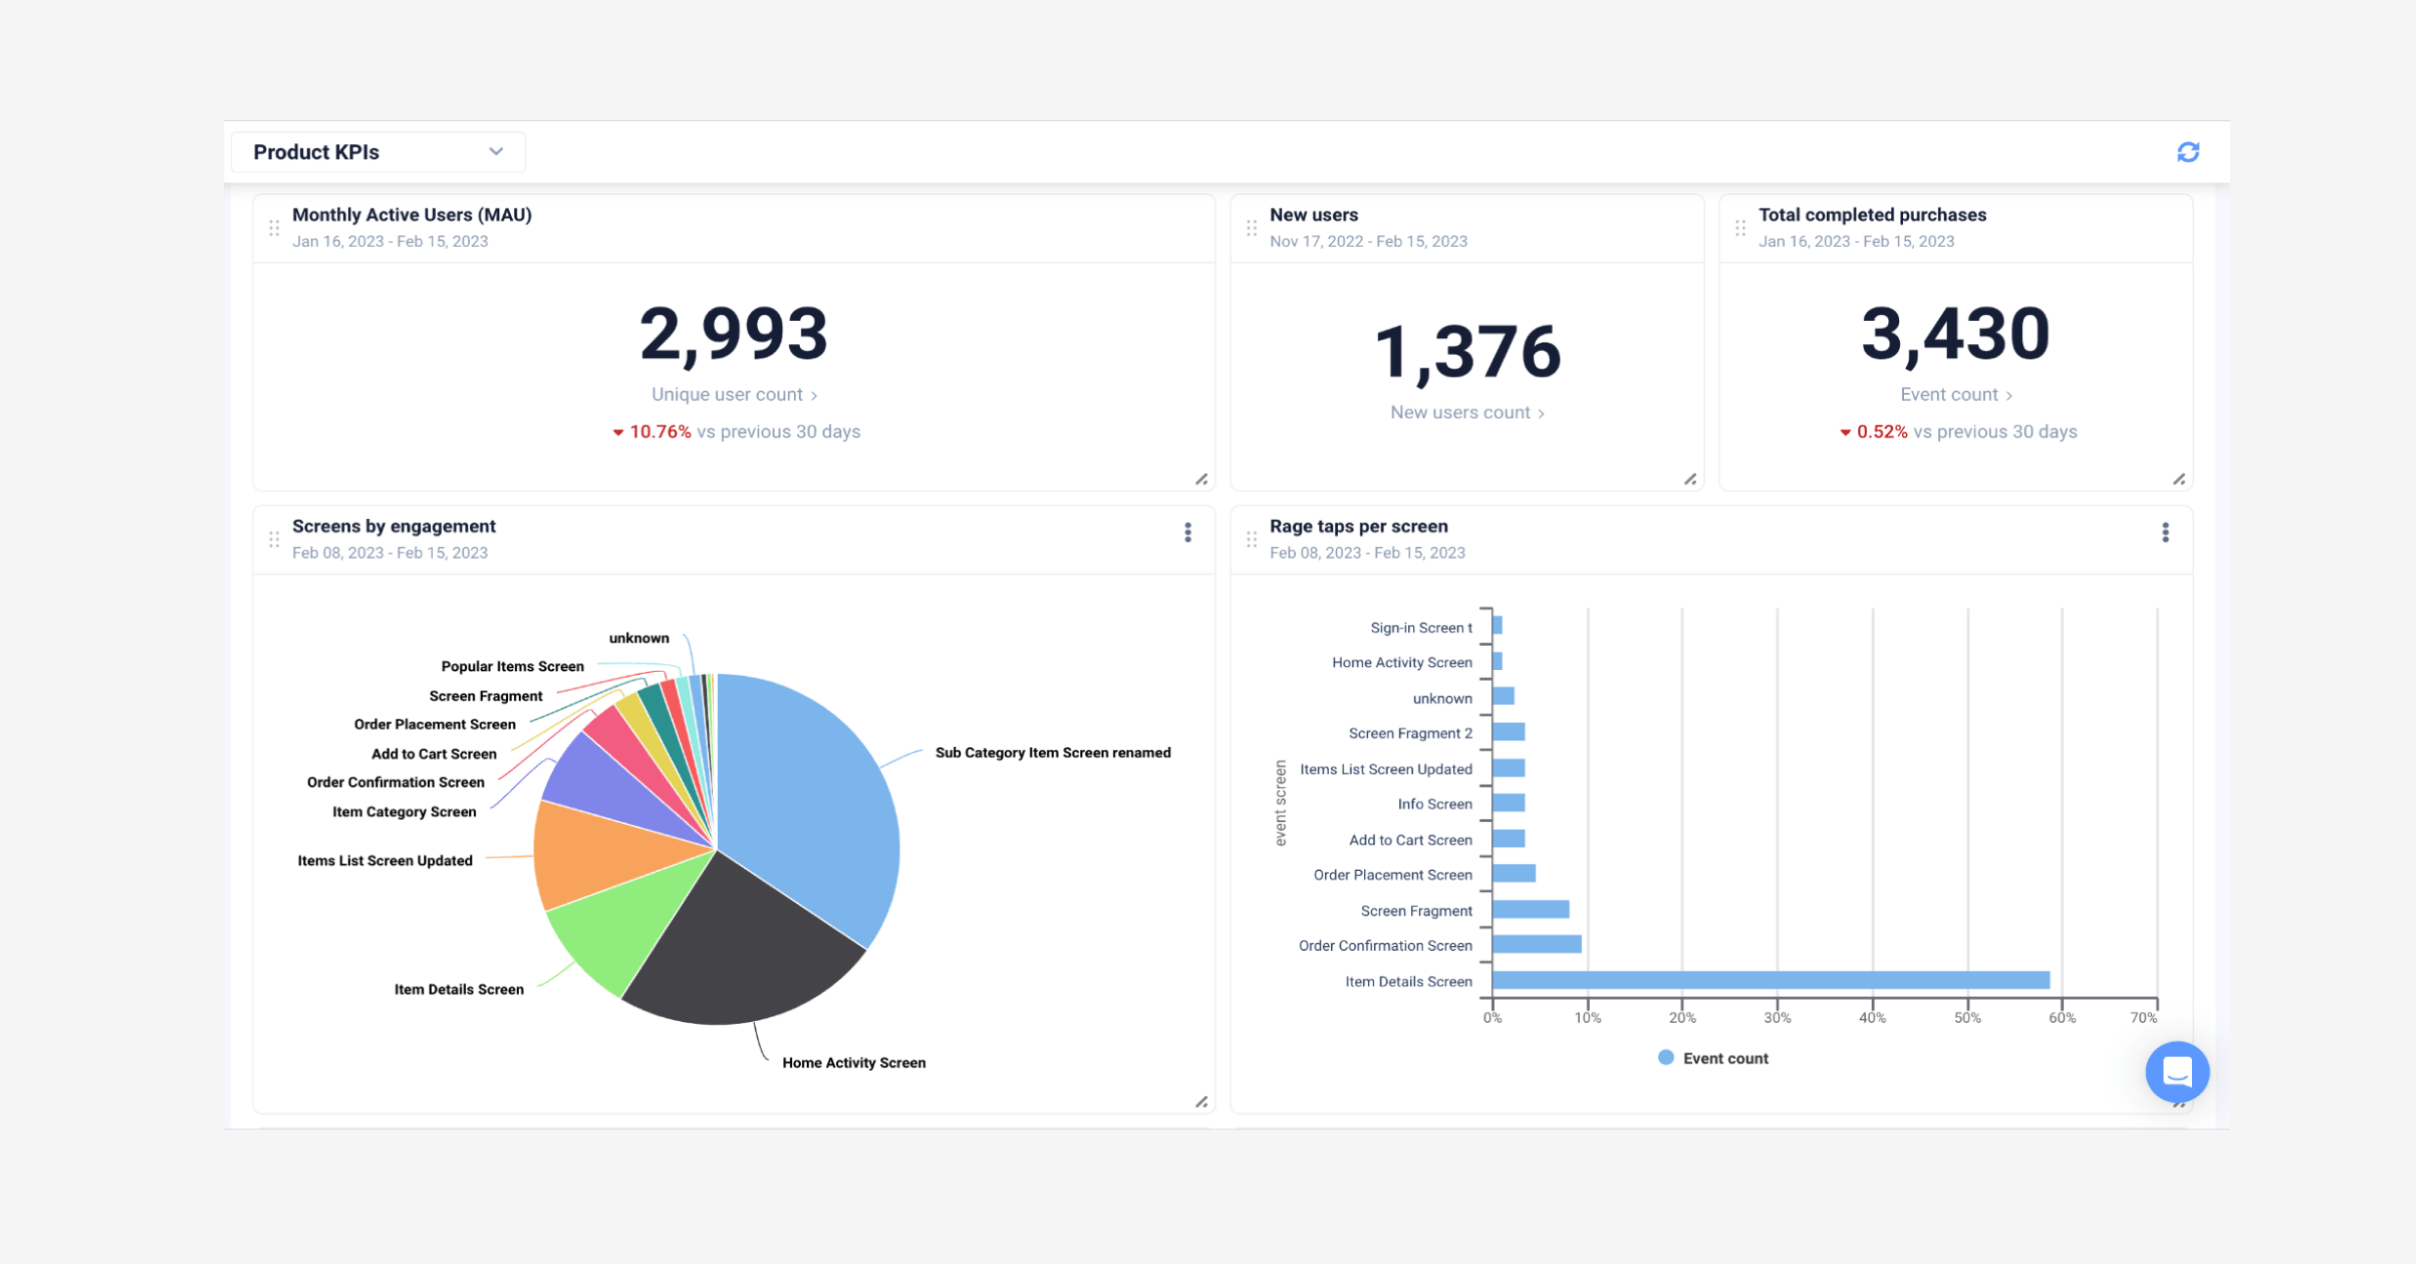Grab the drag handle on Monthly Active Users card
The width and height of the screenshot is (2416, 1264).
pos(274,228)
